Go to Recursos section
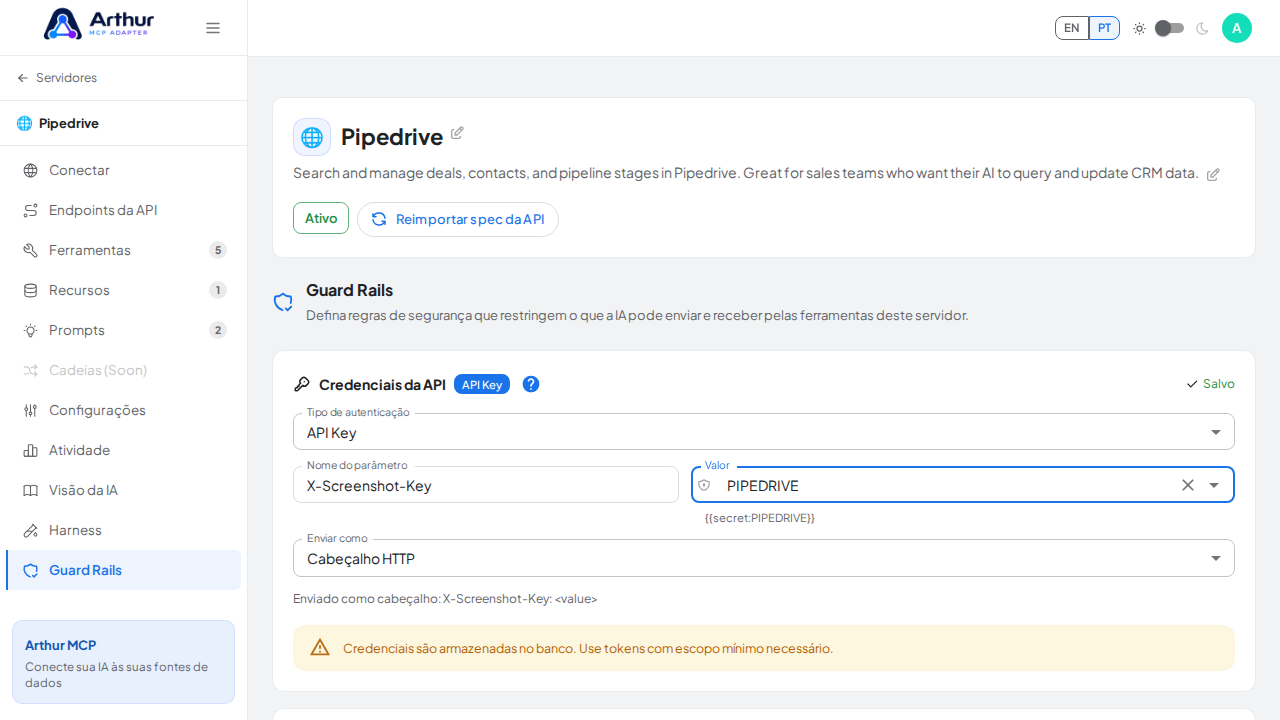The height and width of the screenshot is (720, 1280). [123, 290]
